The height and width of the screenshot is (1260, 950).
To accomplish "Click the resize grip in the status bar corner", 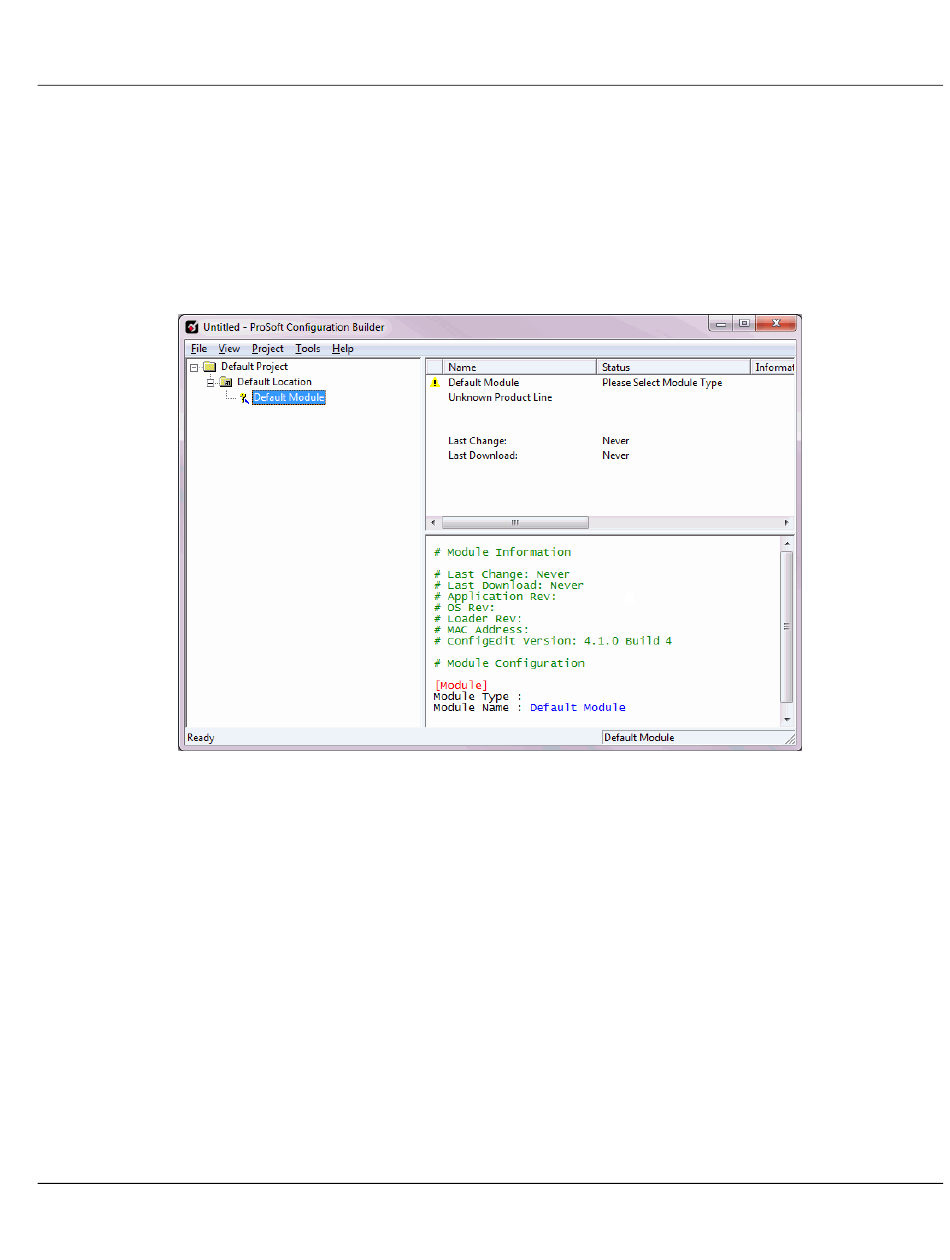I will [790, 739].
